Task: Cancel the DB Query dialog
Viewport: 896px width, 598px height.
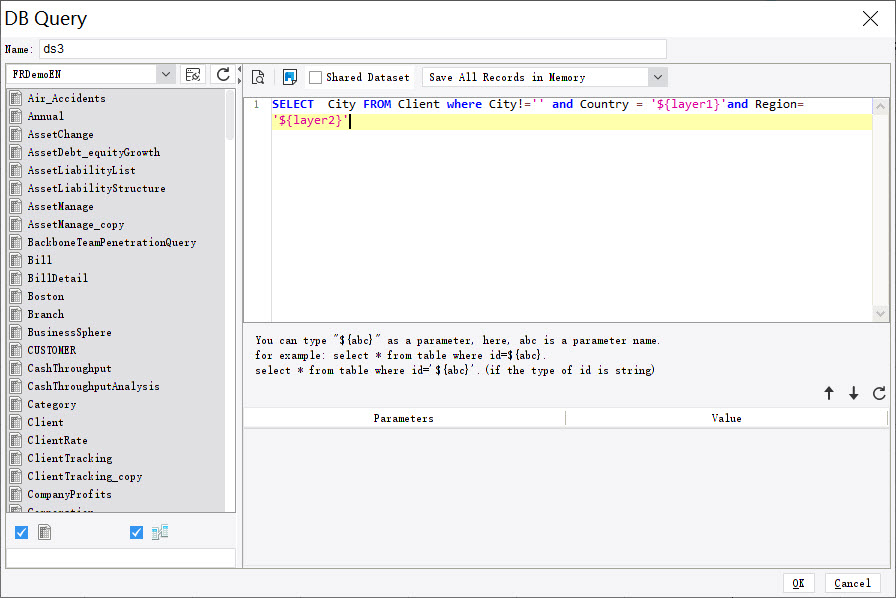Action: [x=851, y=583]
